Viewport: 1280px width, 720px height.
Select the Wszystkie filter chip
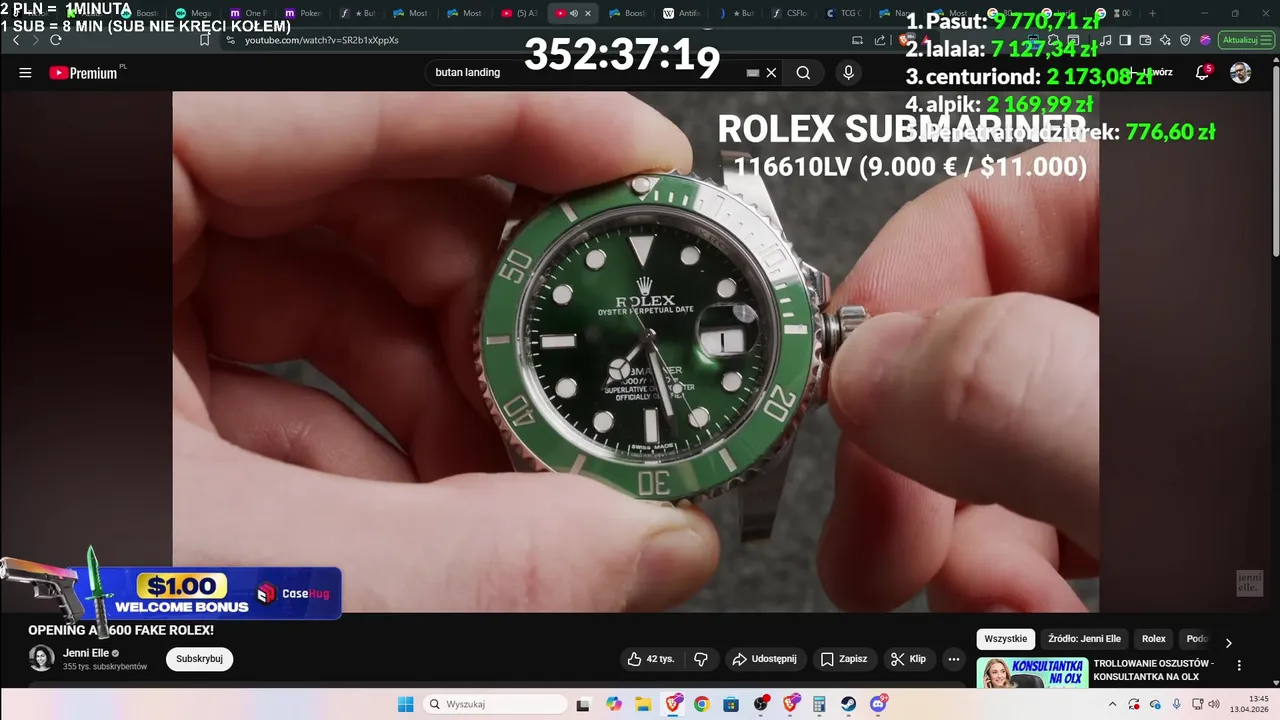click(x=1005, y=639)
